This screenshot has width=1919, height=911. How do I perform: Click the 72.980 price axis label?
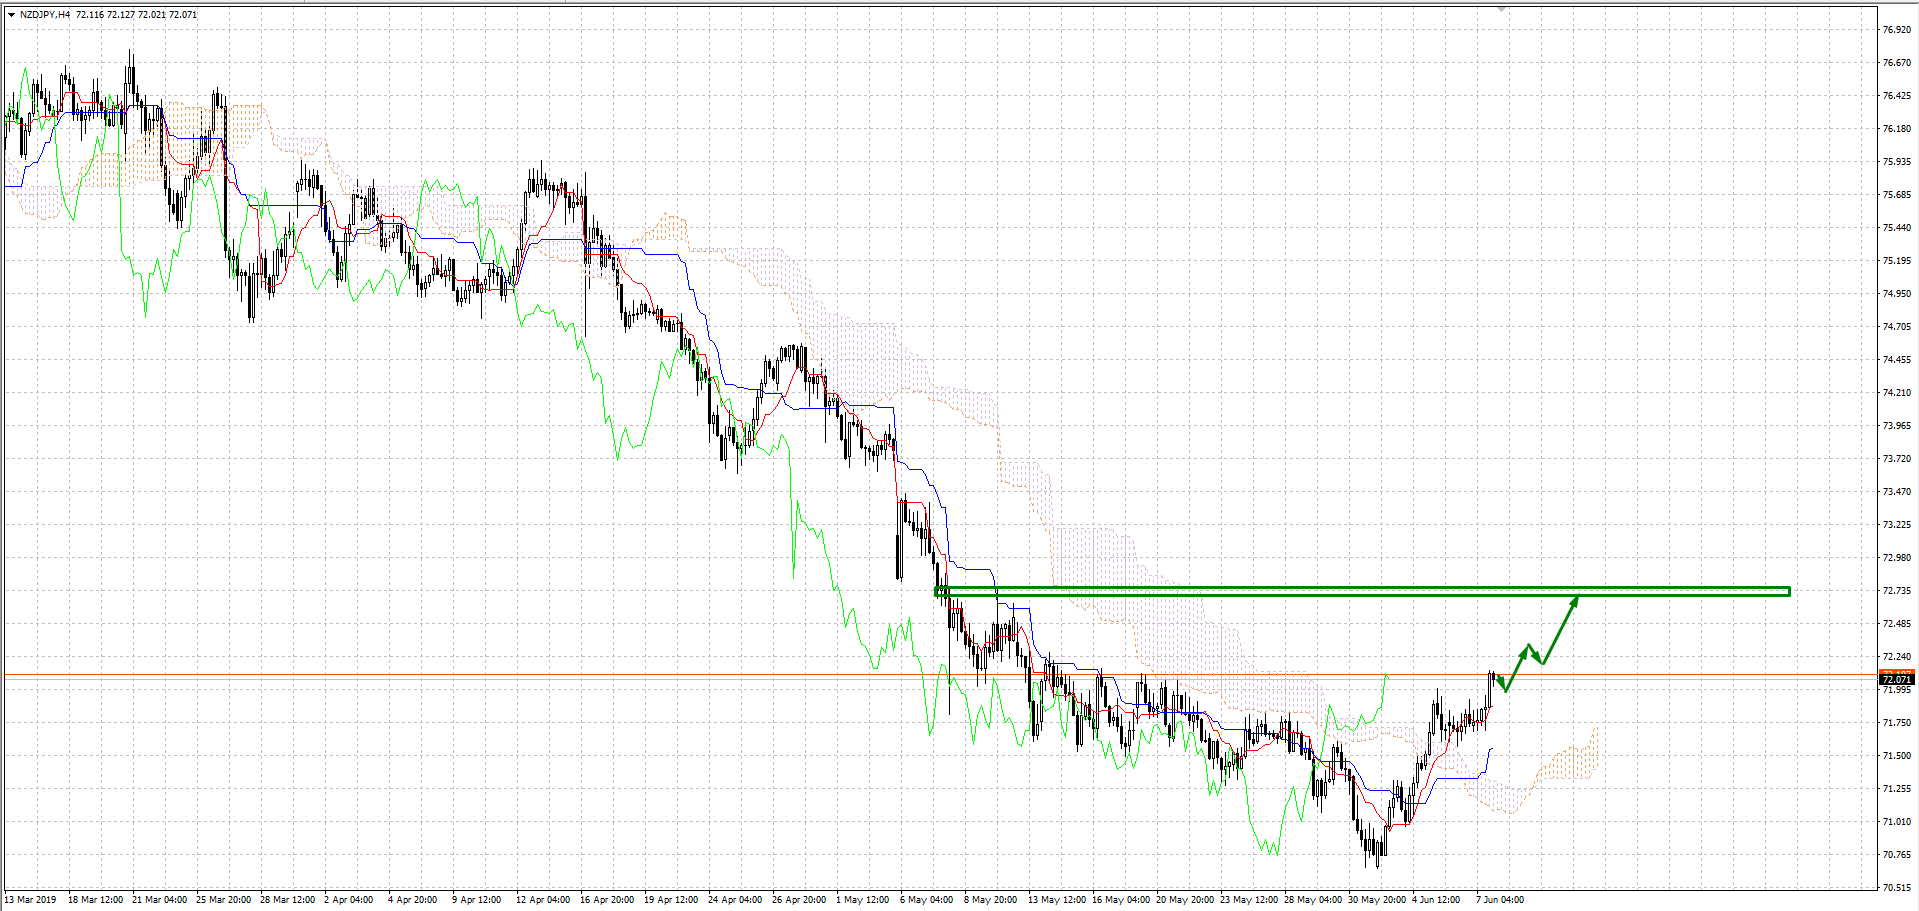1896,558
